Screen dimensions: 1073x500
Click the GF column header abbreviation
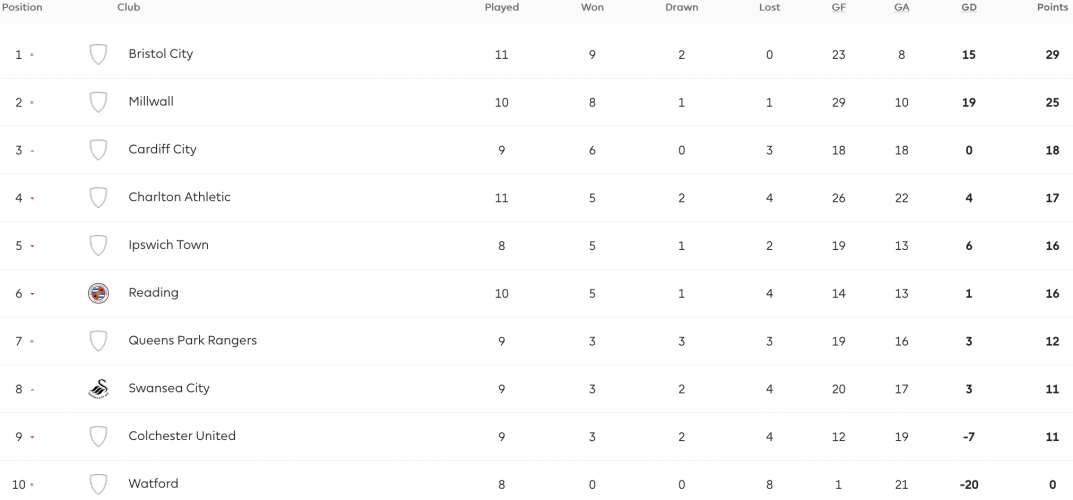(838, 8)
